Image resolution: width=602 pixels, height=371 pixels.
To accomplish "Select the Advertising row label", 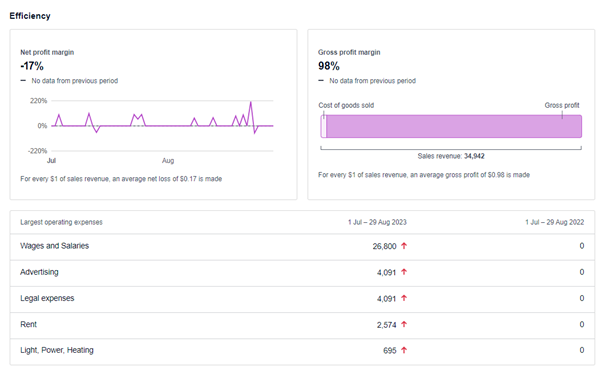I will pyautogui.click(x=39, y=272).
